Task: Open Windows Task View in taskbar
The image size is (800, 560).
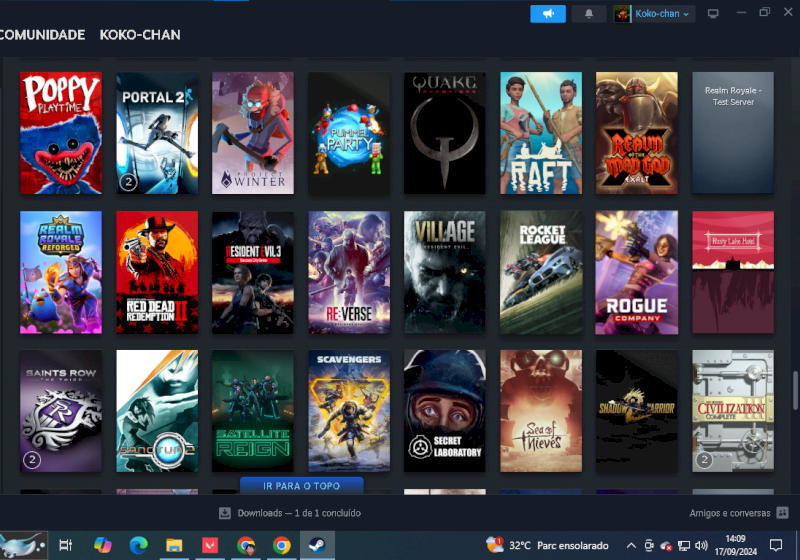Action: [66, 545]
